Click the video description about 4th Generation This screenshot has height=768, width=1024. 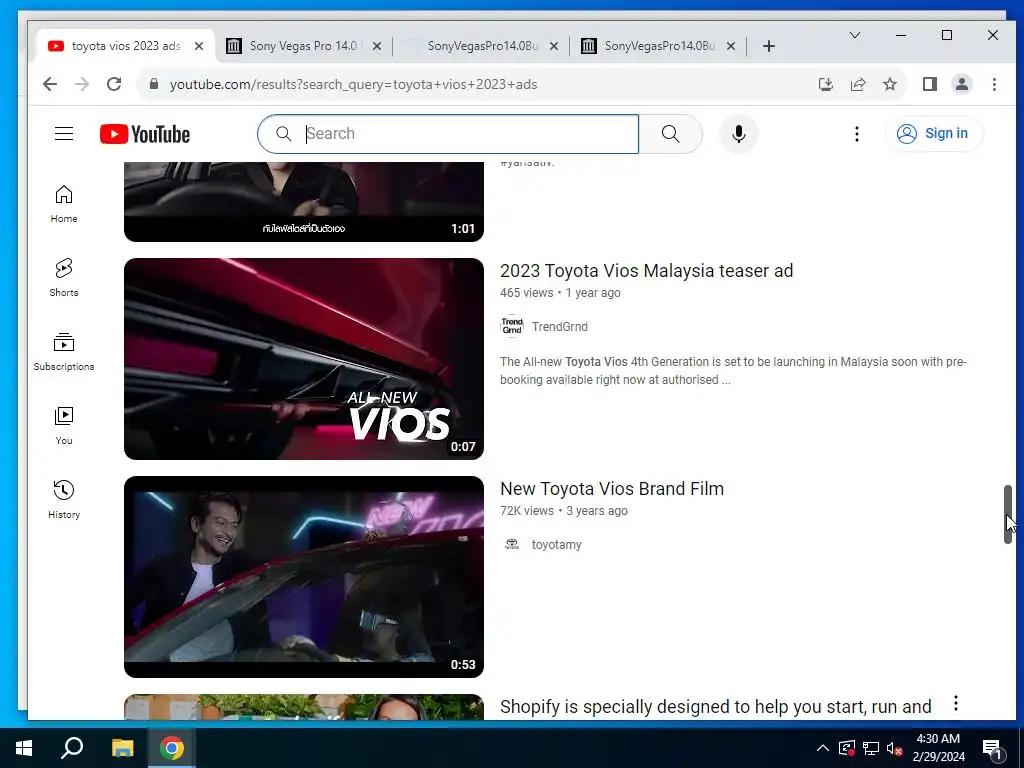733,370
